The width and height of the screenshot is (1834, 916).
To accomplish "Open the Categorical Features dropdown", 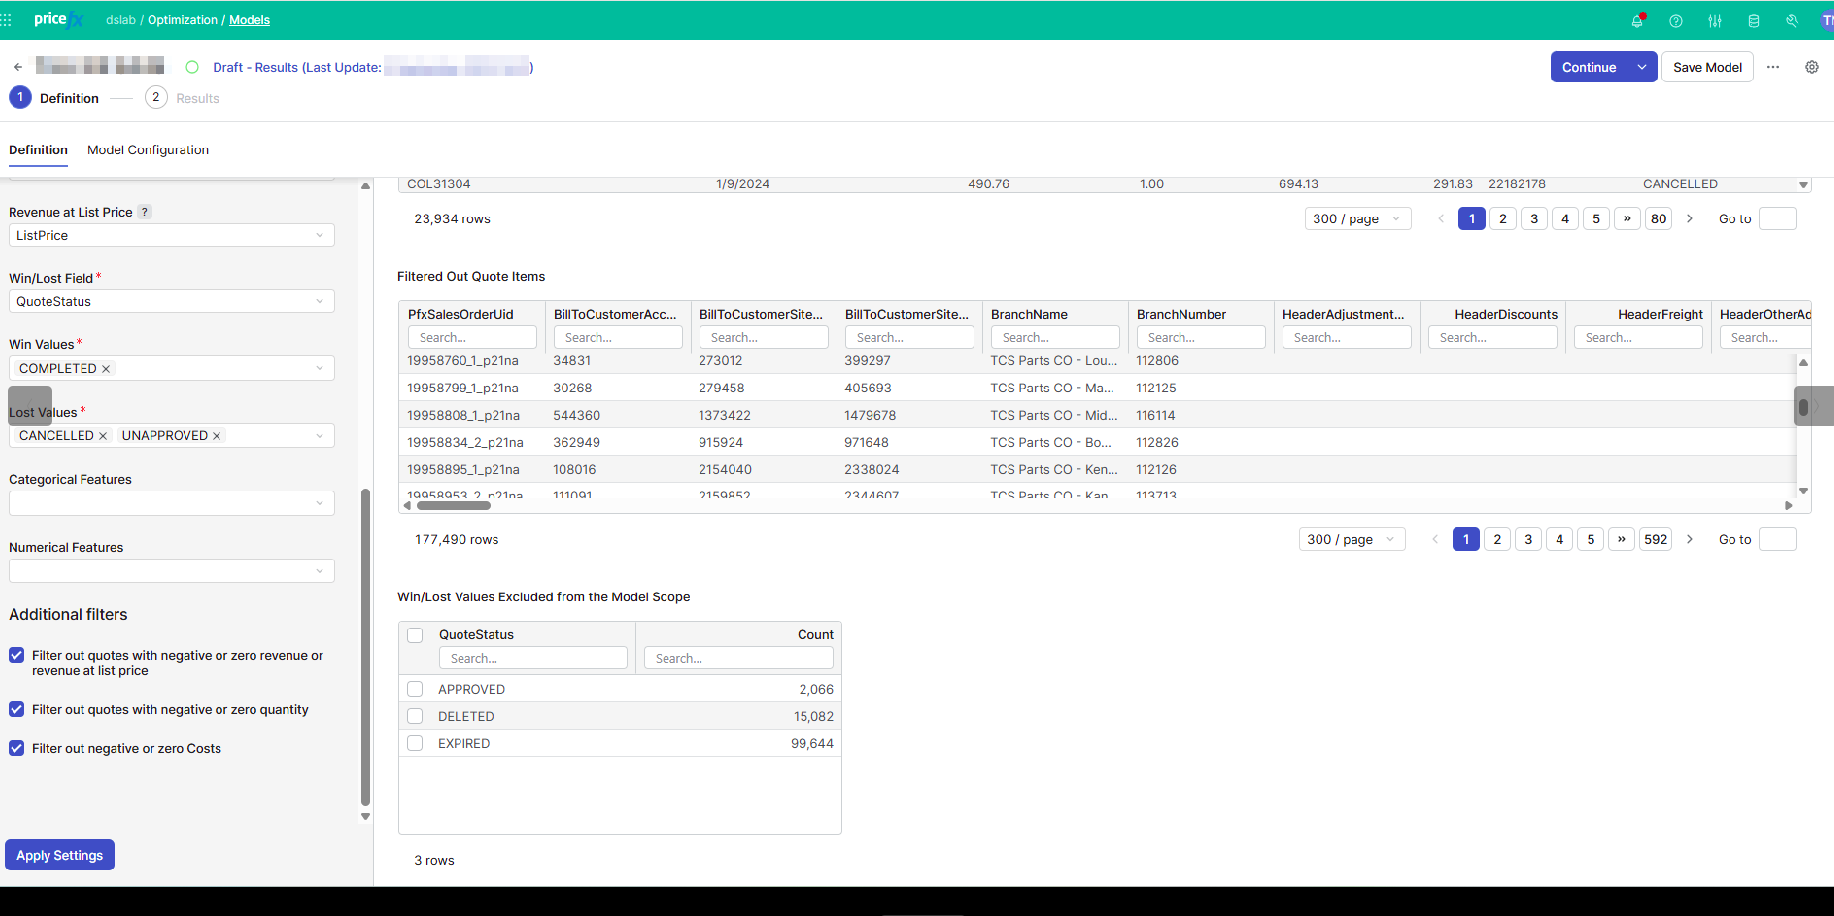I will [171, 503].
